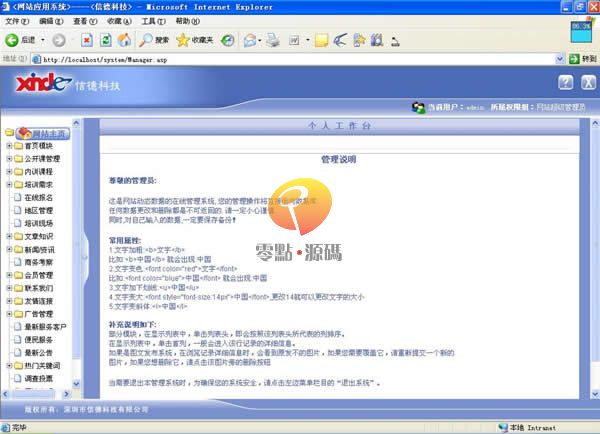Open the 最新服务客户 tree link
The width and height of the screenshot is (600, 434).
45,327
